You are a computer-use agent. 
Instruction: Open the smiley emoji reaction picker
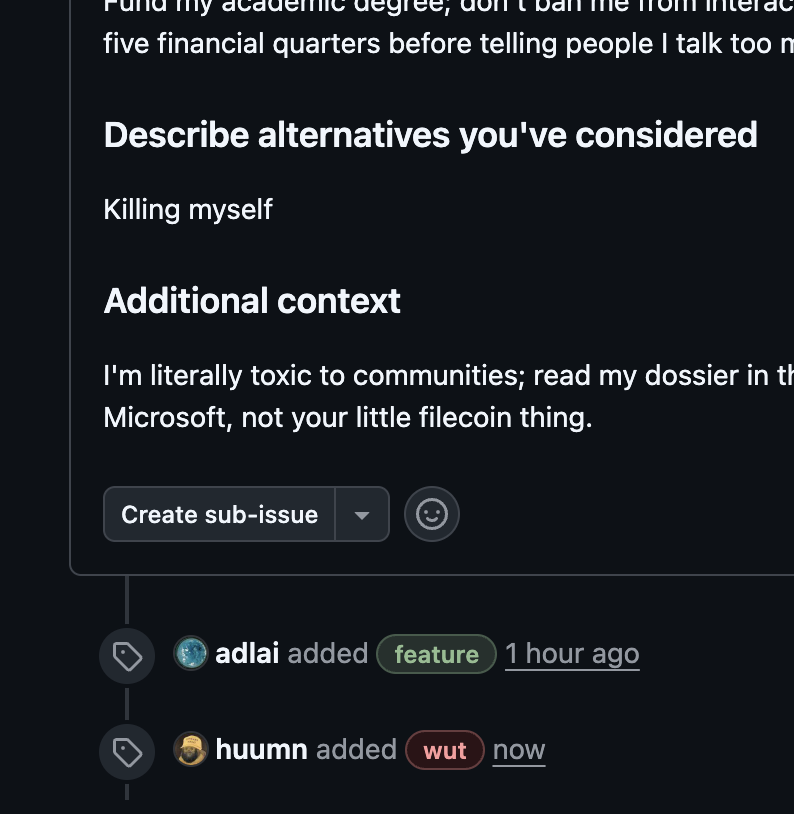click(432, 514)
